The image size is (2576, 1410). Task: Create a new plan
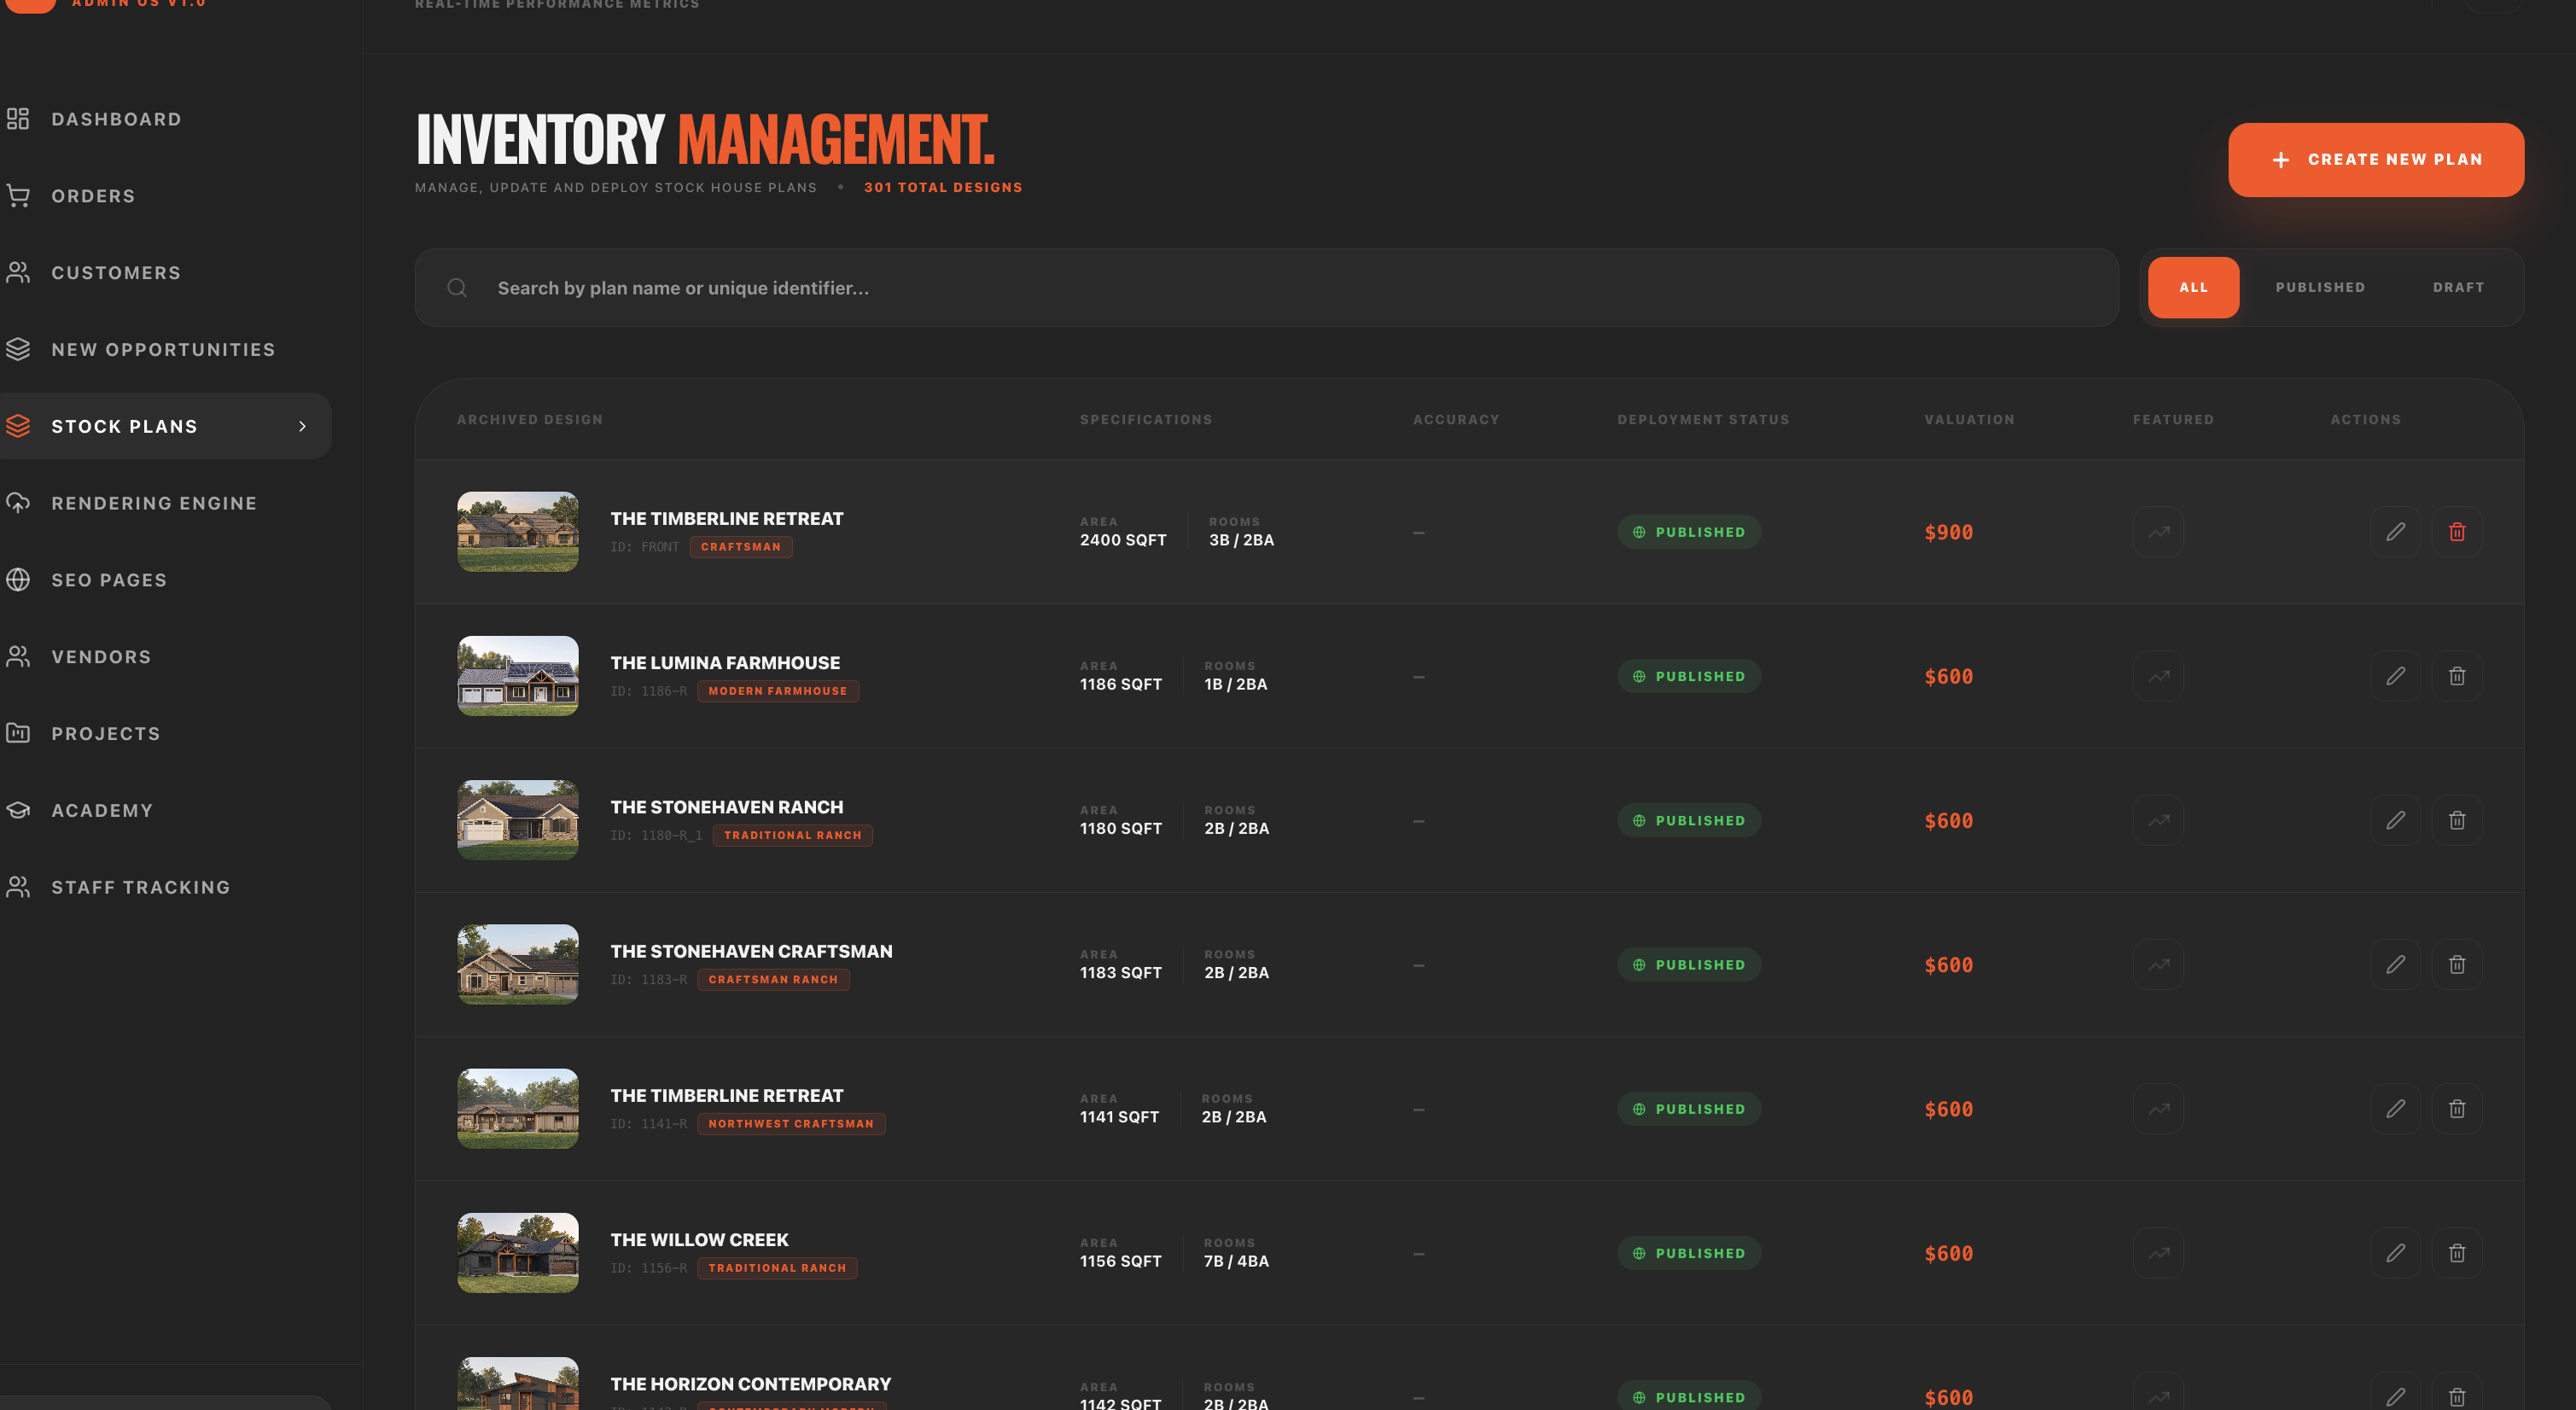[x=2375, y=160]
